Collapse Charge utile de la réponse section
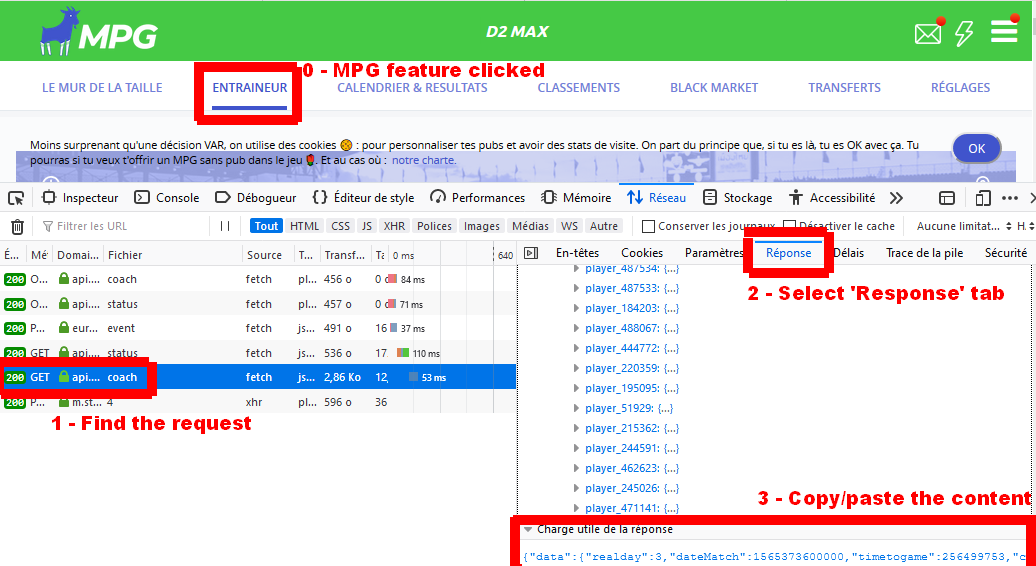The height and width of the screenshot is (566, 1036). (528, 530)
